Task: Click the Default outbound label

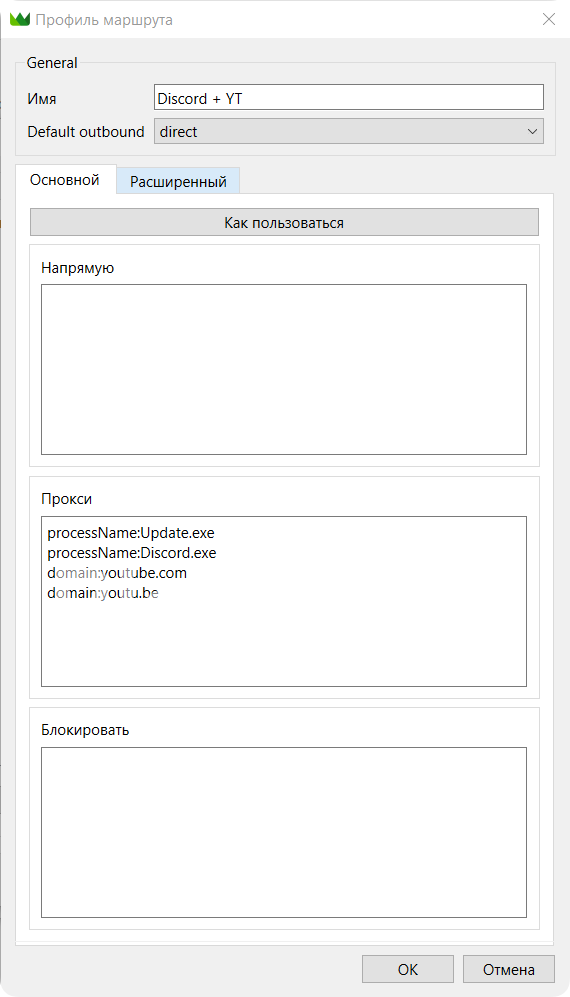Action: coord(86,132)
